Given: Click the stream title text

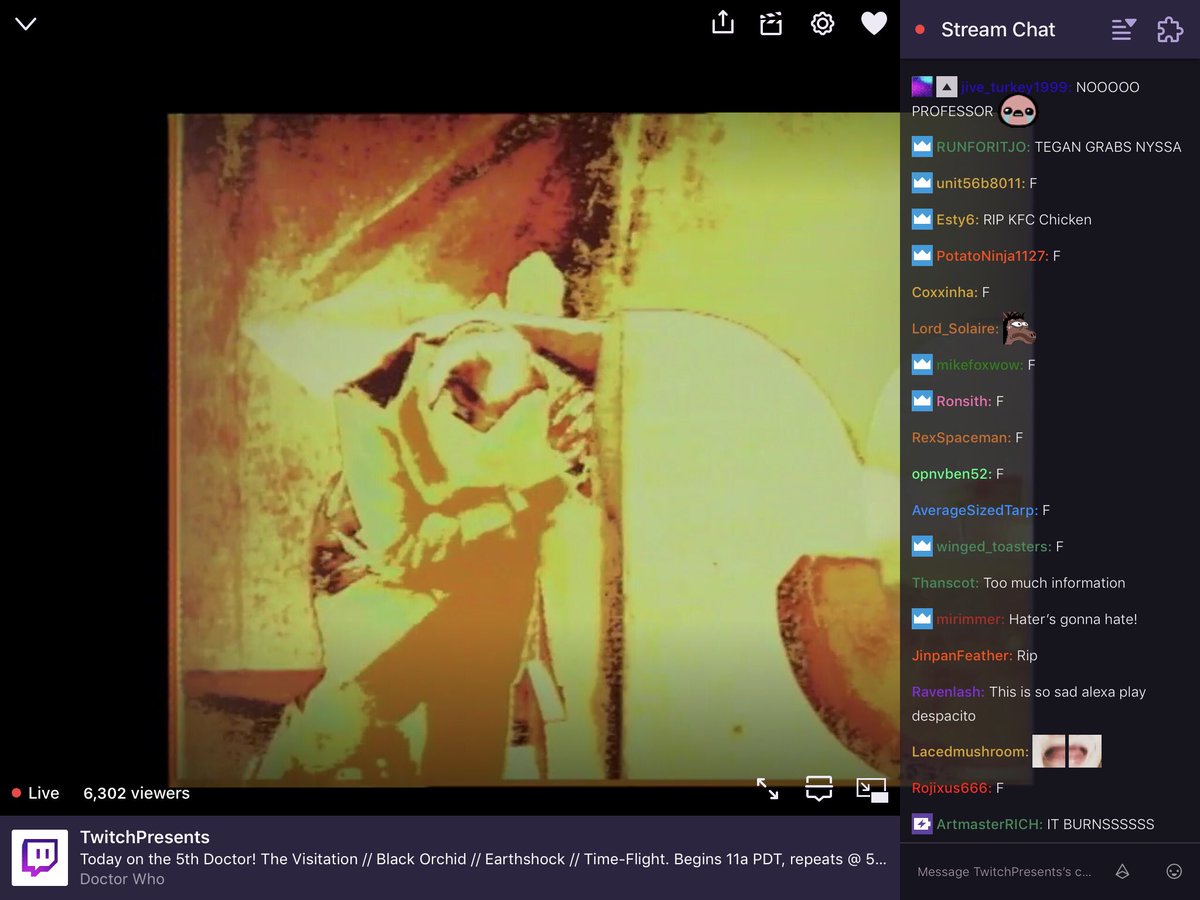Looking at the screenshot, I should [483, 859].
